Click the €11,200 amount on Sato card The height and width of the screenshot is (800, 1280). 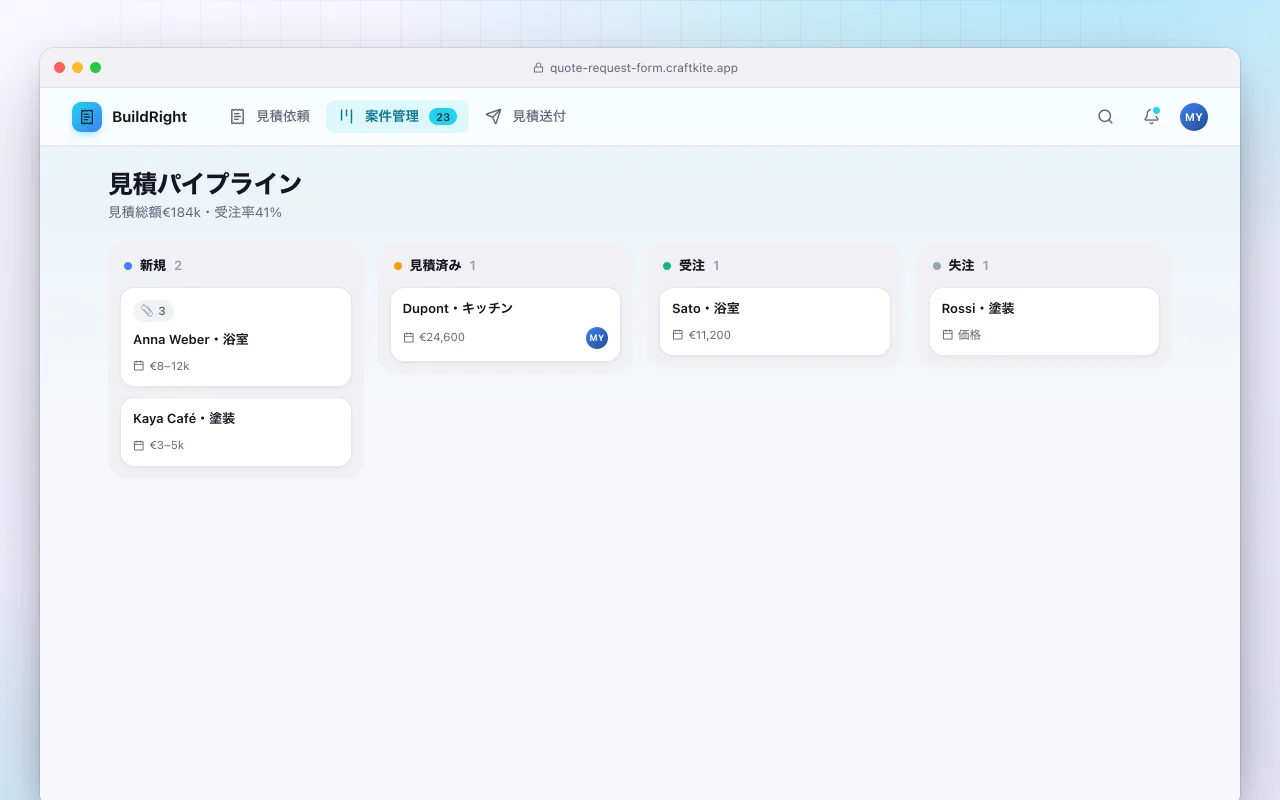tap(710, 335)
